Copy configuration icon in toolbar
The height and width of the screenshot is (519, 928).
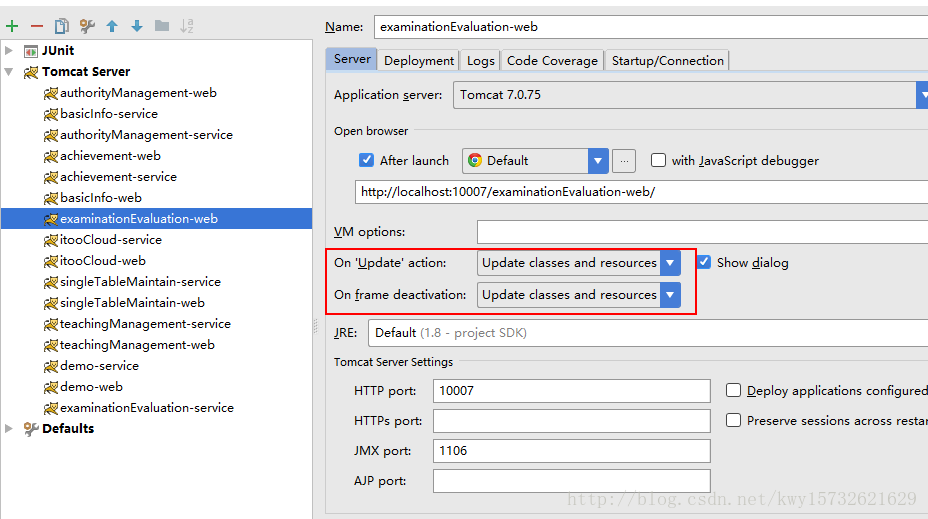coord(62,26)
